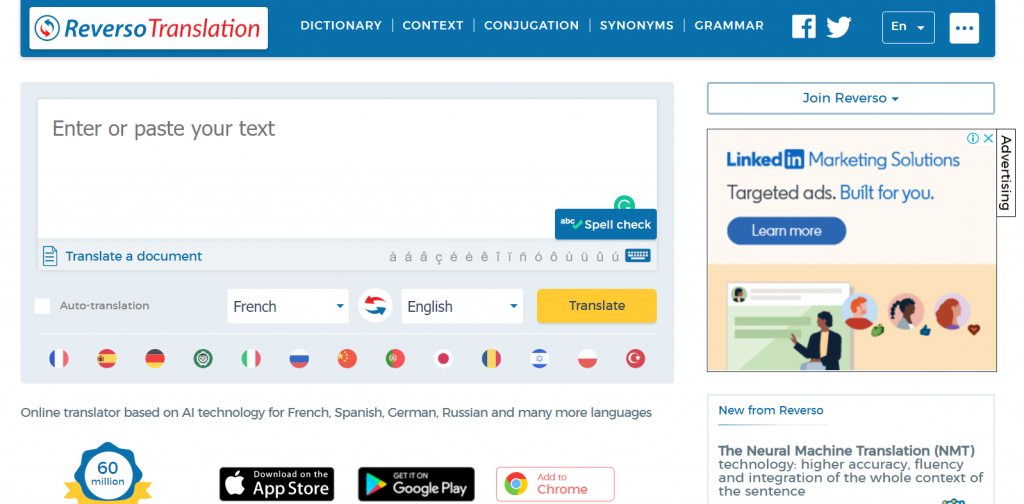The height and width of the screenshot is (504, 1024).
Task: Click the Add to Chrome button
Action: click(x=555, y=484)
